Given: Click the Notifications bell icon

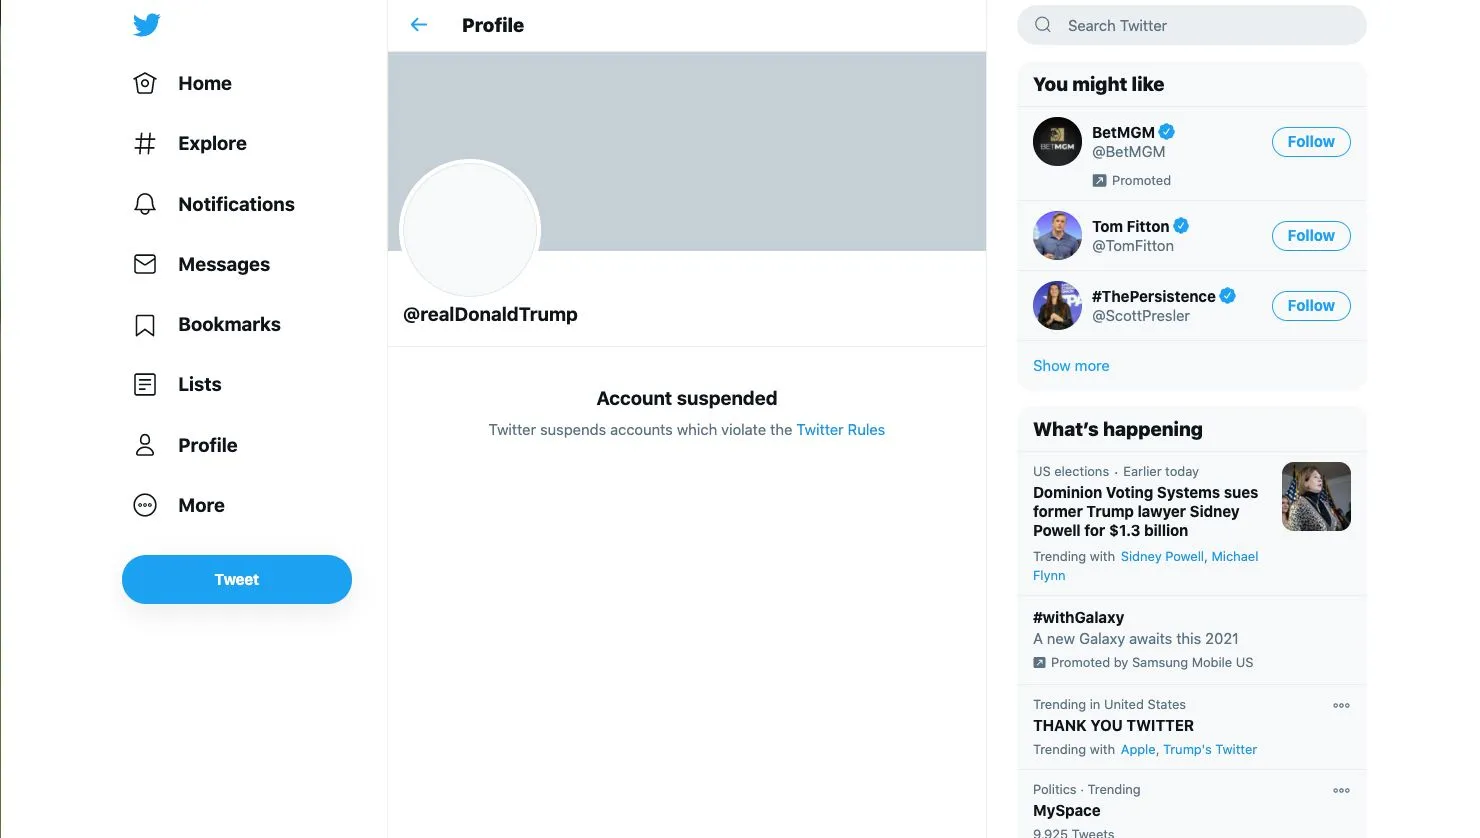Looking at the screenshot, I should pos(145,204).
